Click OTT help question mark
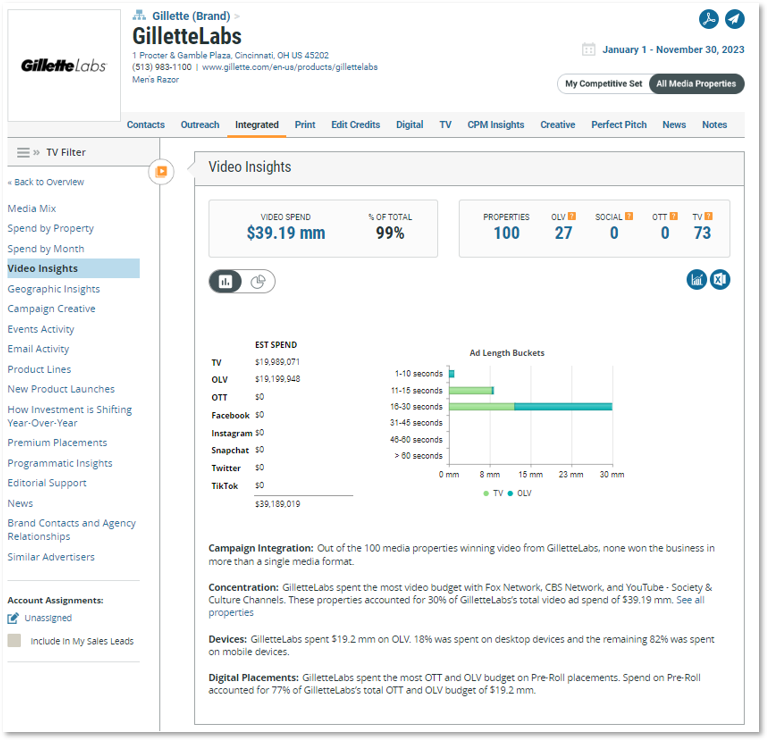This screenshot has height=741, width=768. 673,216
